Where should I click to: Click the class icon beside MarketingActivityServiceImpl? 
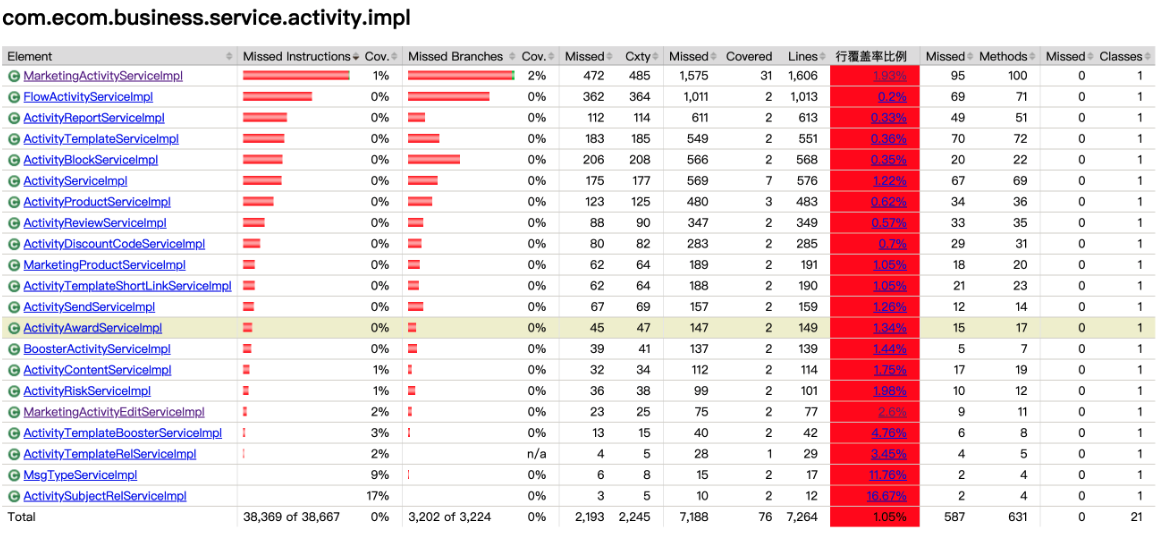click(x=13, y=76)
